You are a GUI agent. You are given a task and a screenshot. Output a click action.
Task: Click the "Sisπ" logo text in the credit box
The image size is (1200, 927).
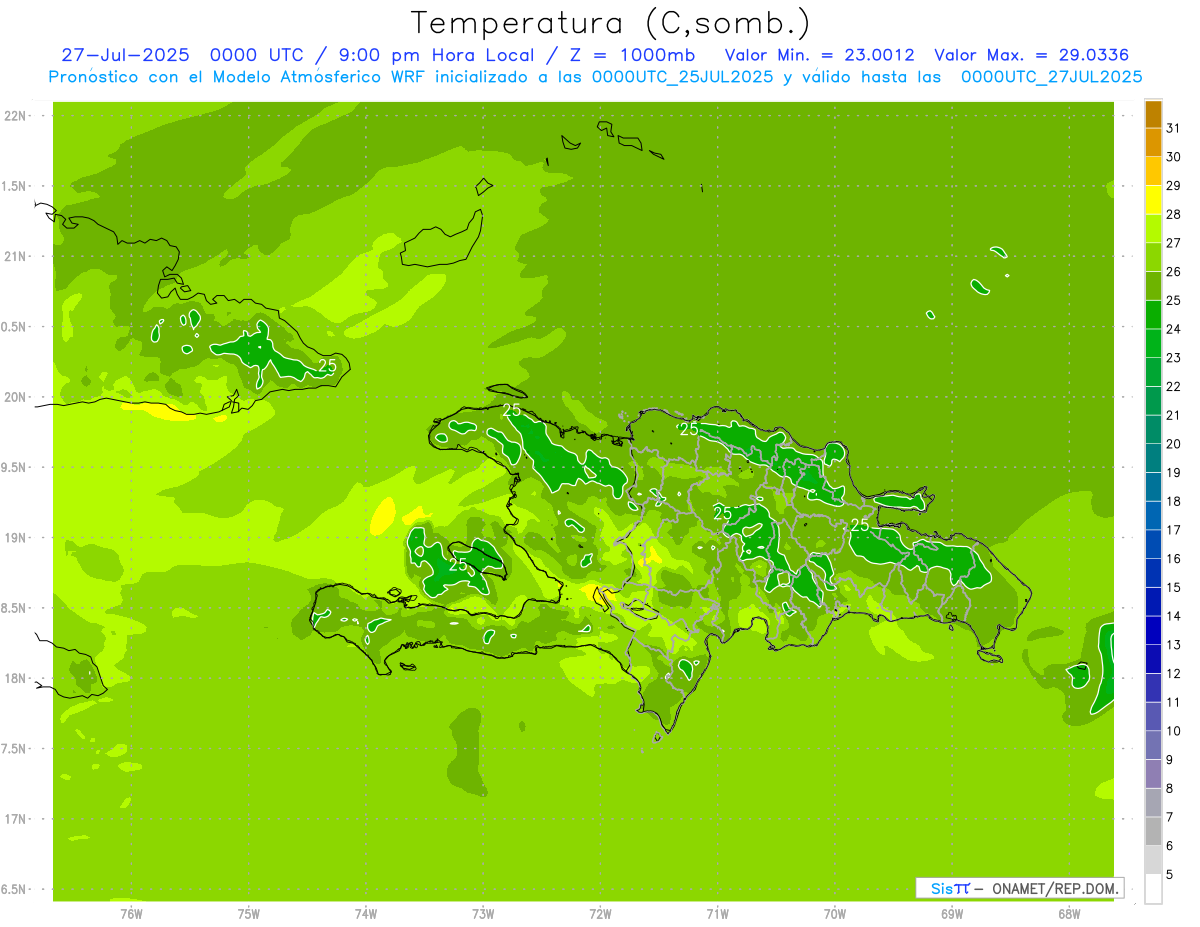[950, 888]
